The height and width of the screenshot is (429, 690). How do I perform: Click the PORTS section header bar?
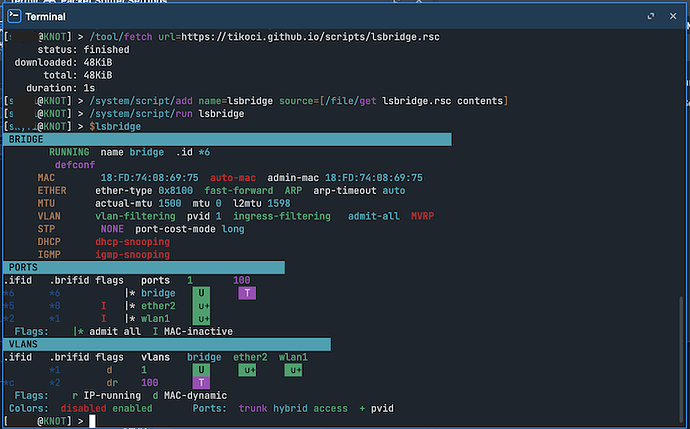click(144, 268)
